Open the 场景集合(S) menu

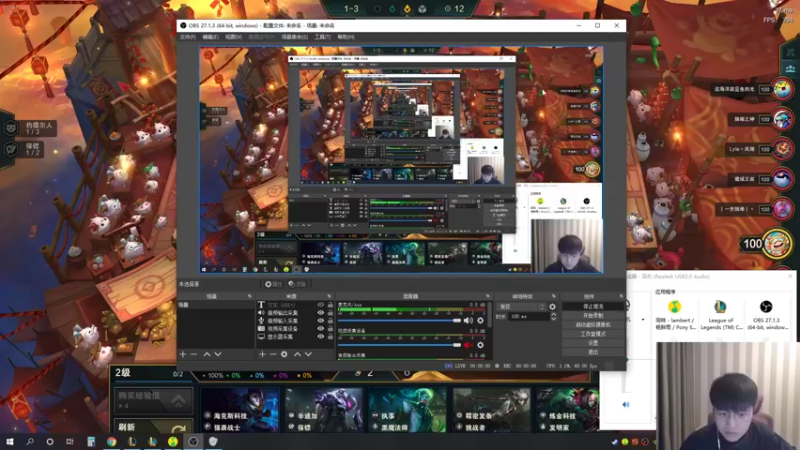pos(294,37)
